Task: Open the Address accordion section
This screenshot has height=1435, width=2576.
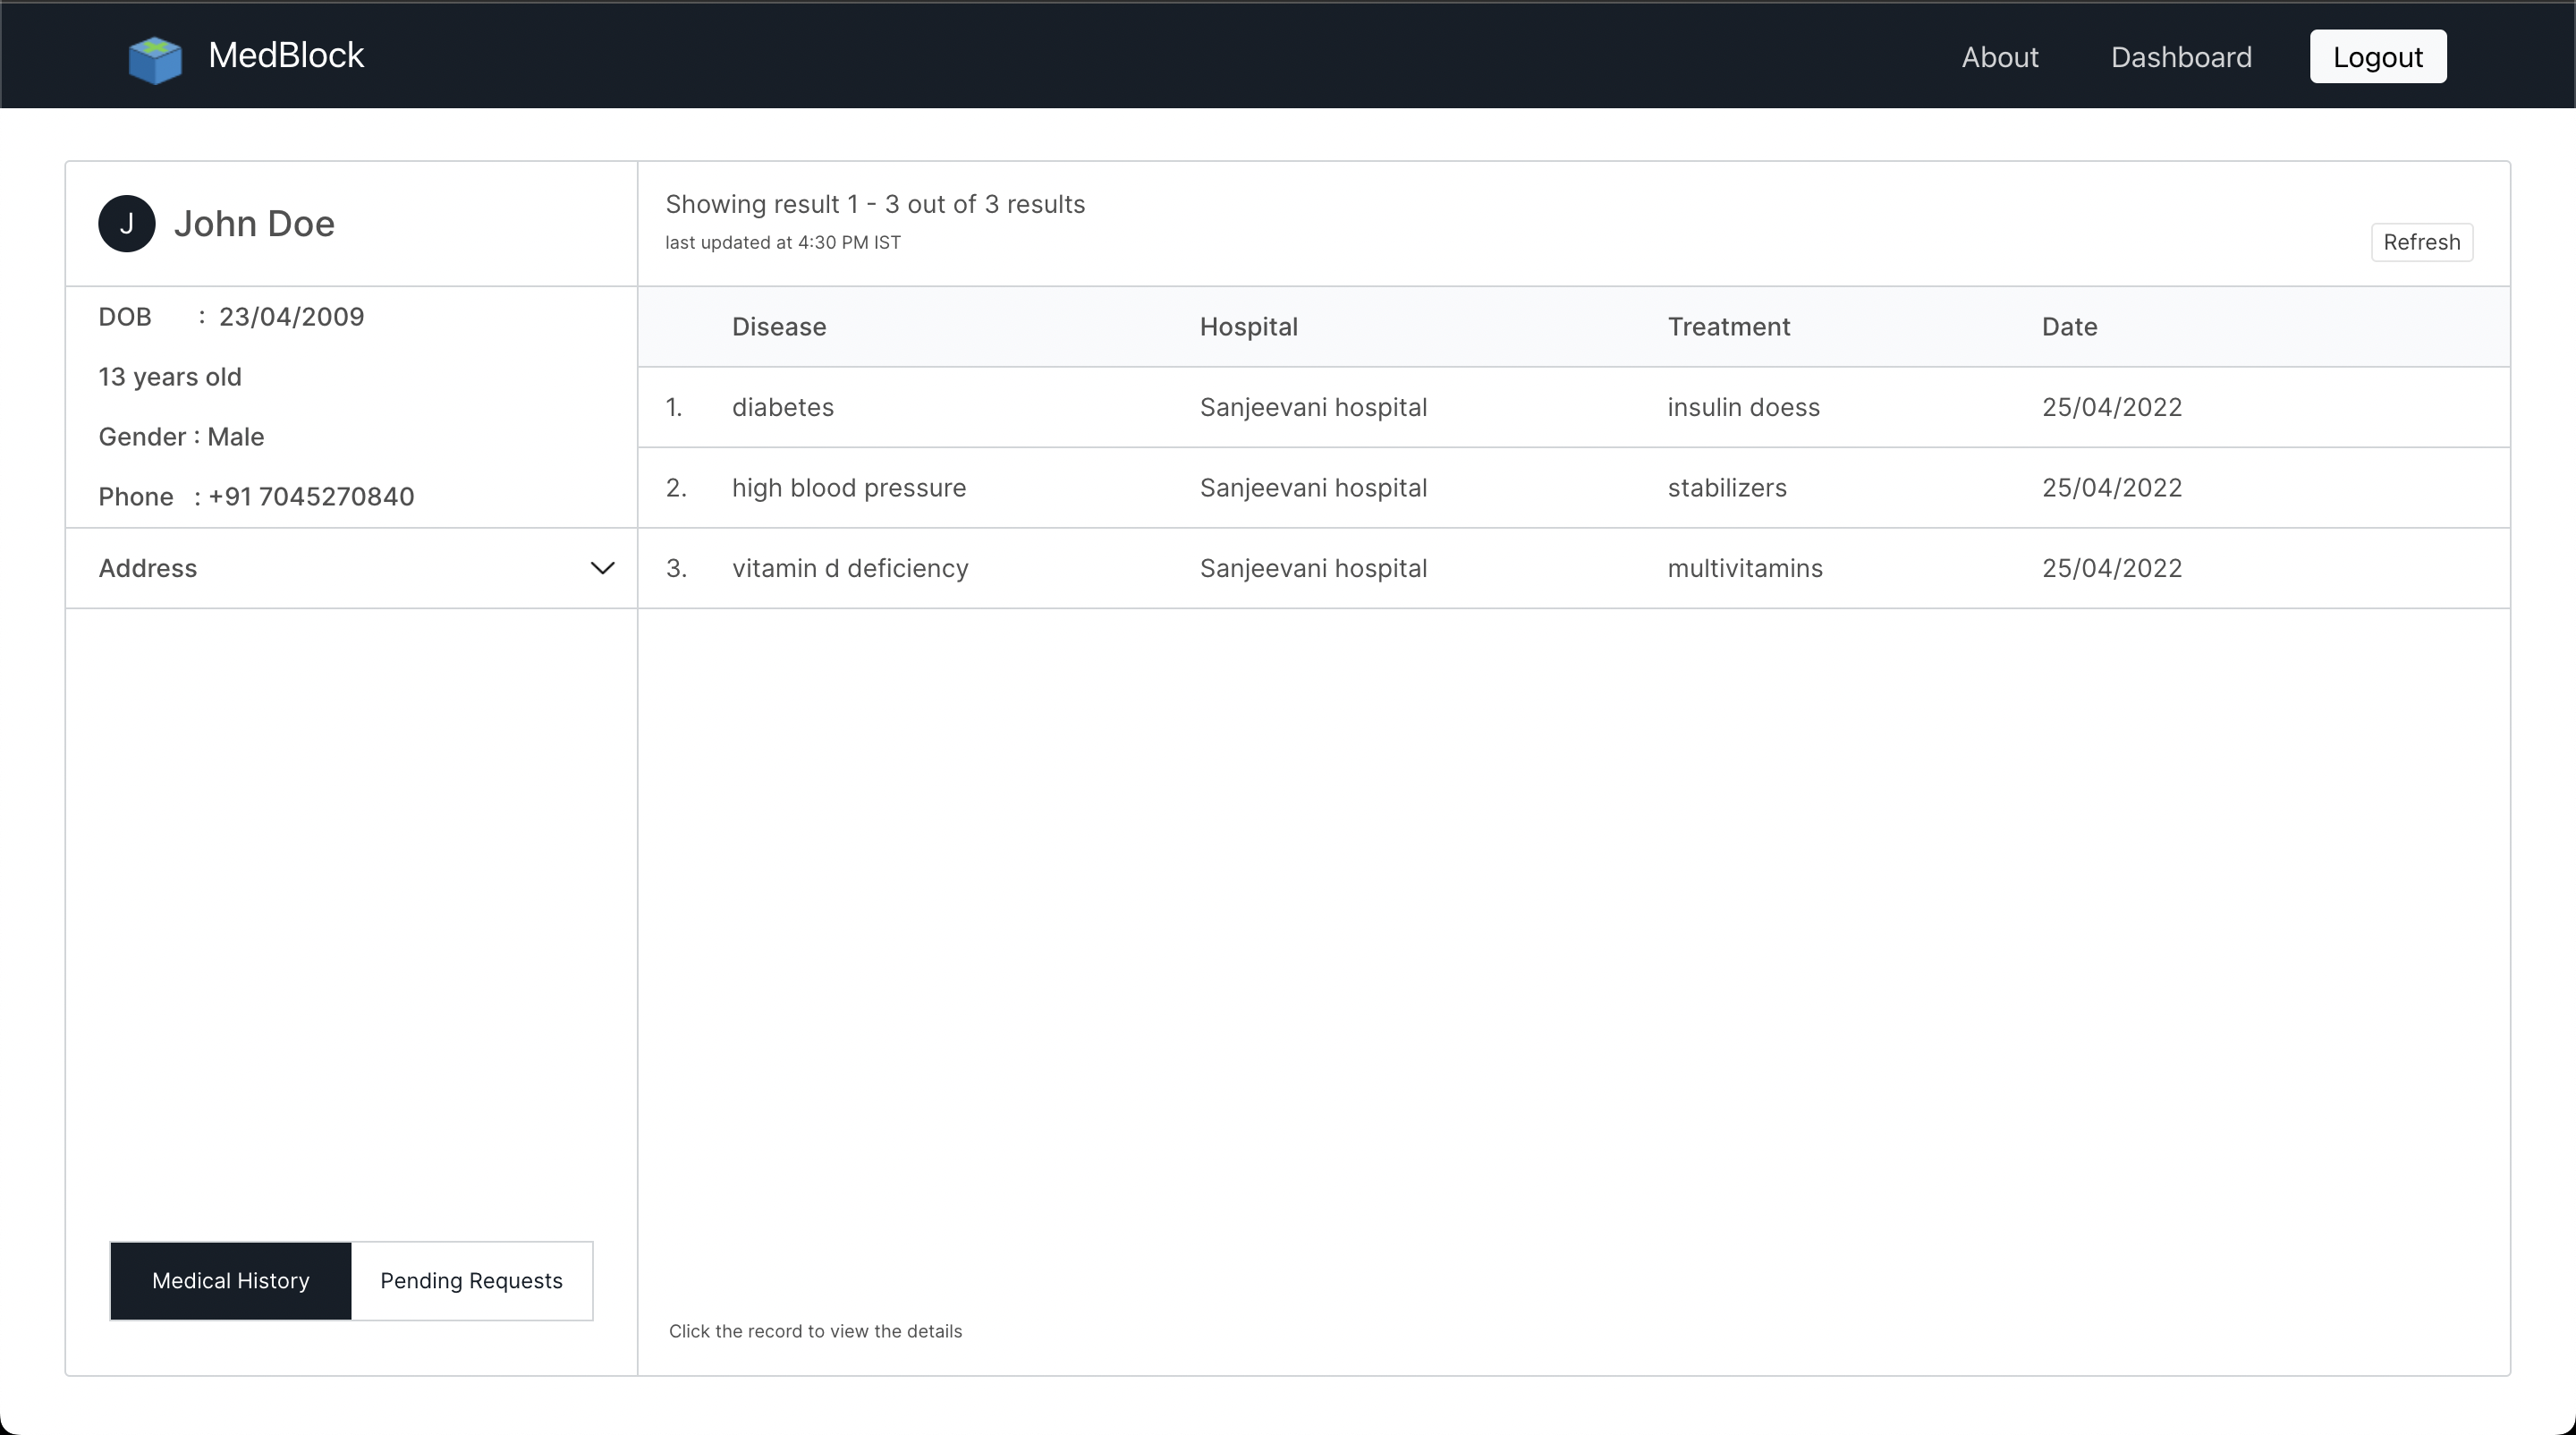Action: click(148, 568)
